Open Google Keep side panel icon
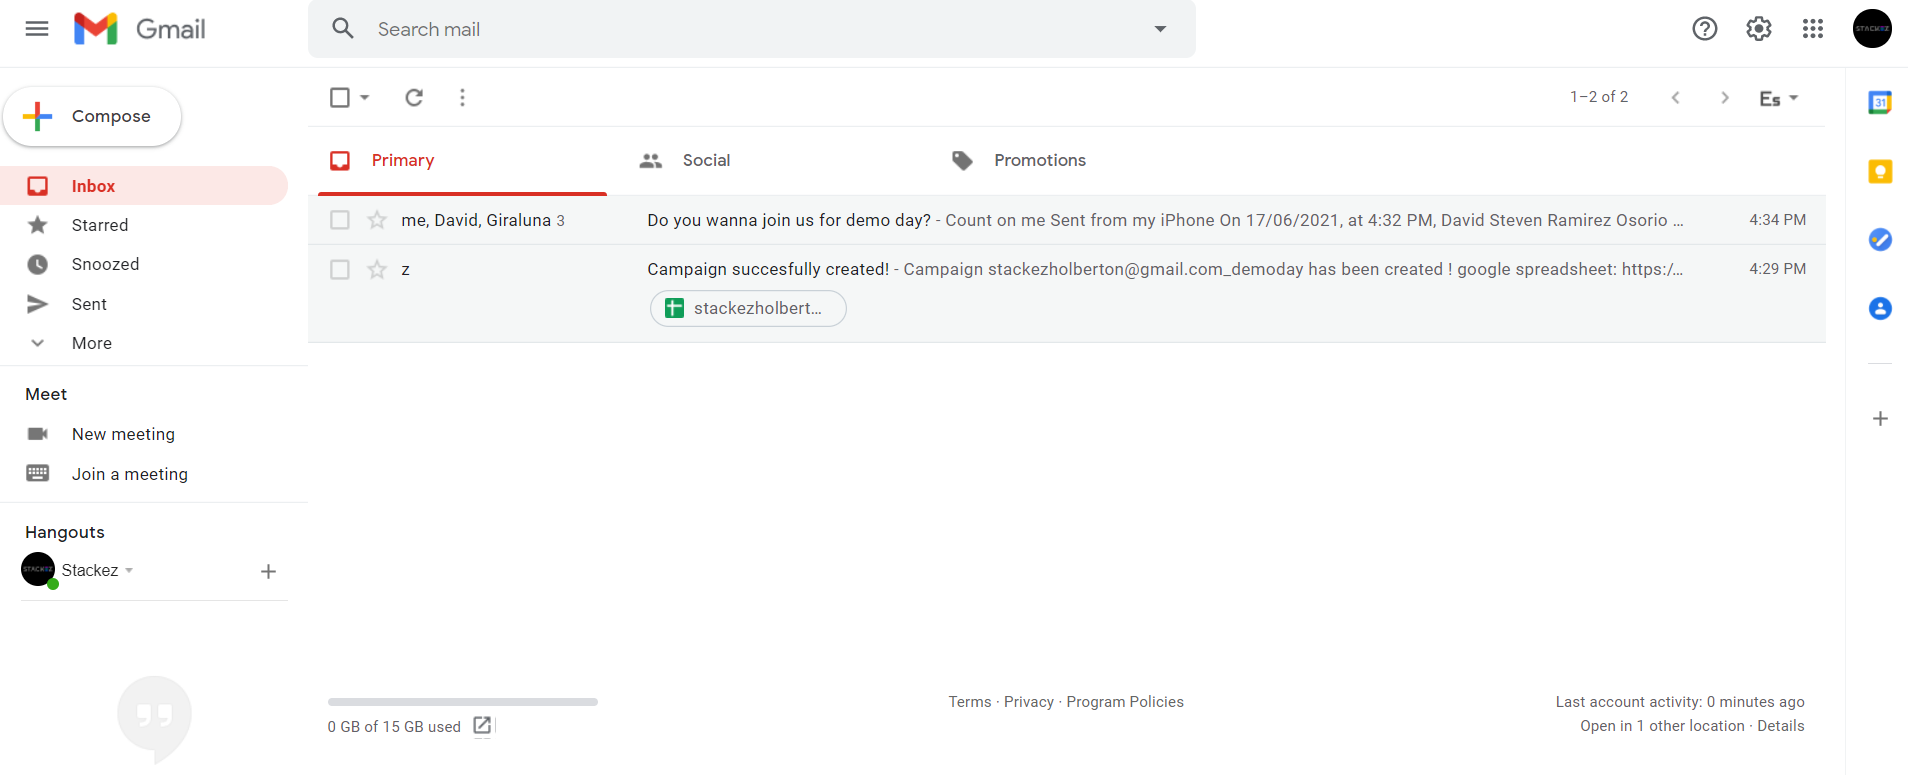 (1880, 171)
